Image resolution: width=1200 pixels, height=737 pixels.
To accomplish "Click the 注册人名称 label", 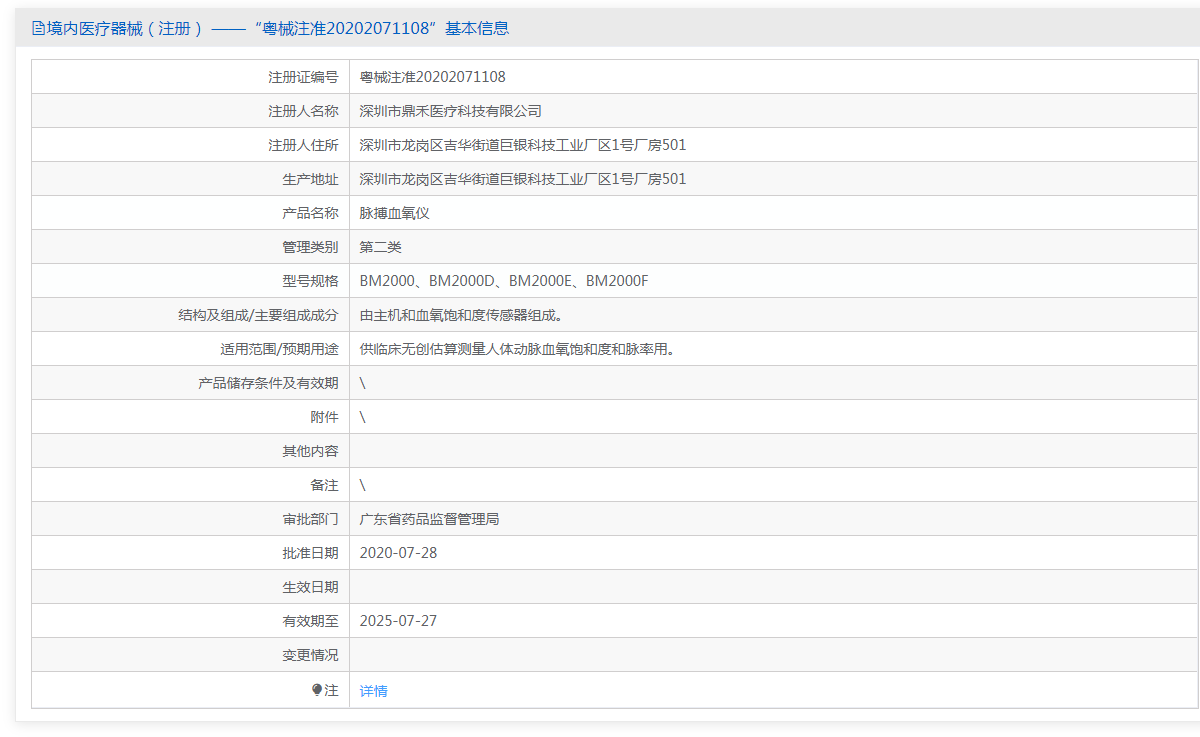I will [303, 111].
